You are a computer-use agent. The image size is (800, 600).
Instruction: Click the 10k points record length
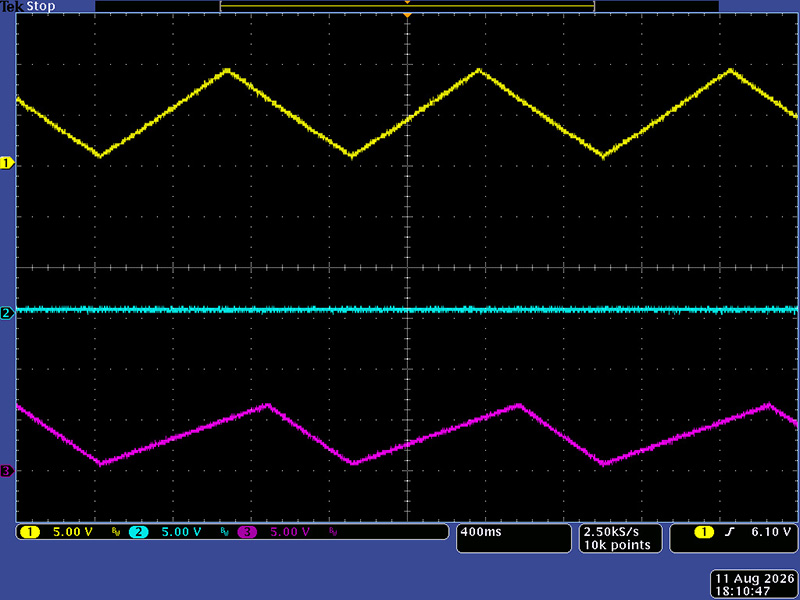point(617,545)
